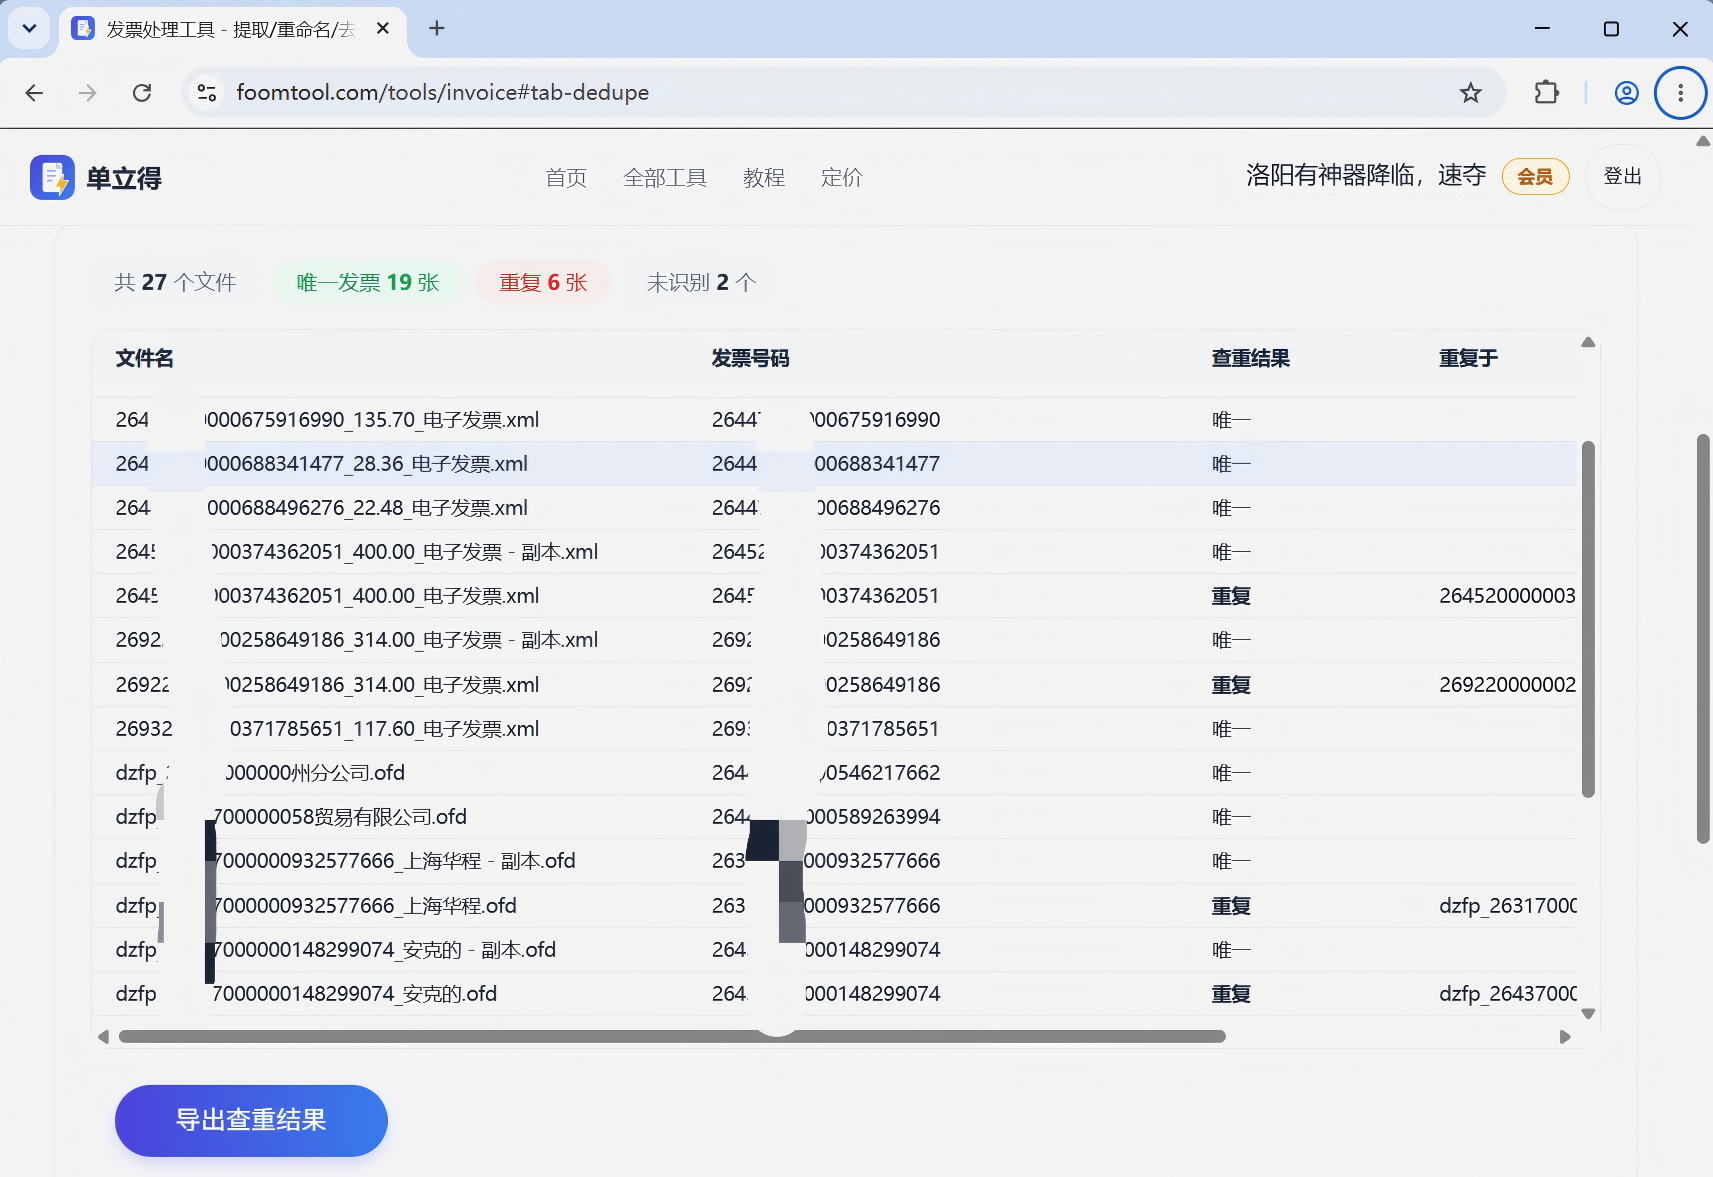Click the table's scroll down arrow
1713x1177 pixels.
click(x=1588, y=1014)
